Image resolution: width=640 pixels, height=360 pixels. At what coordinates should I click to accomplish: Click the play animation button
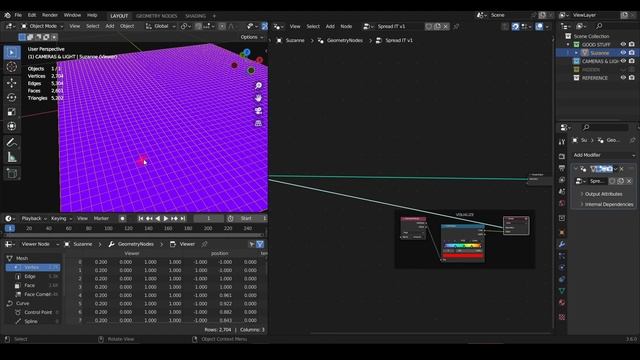tap(166, 219)
